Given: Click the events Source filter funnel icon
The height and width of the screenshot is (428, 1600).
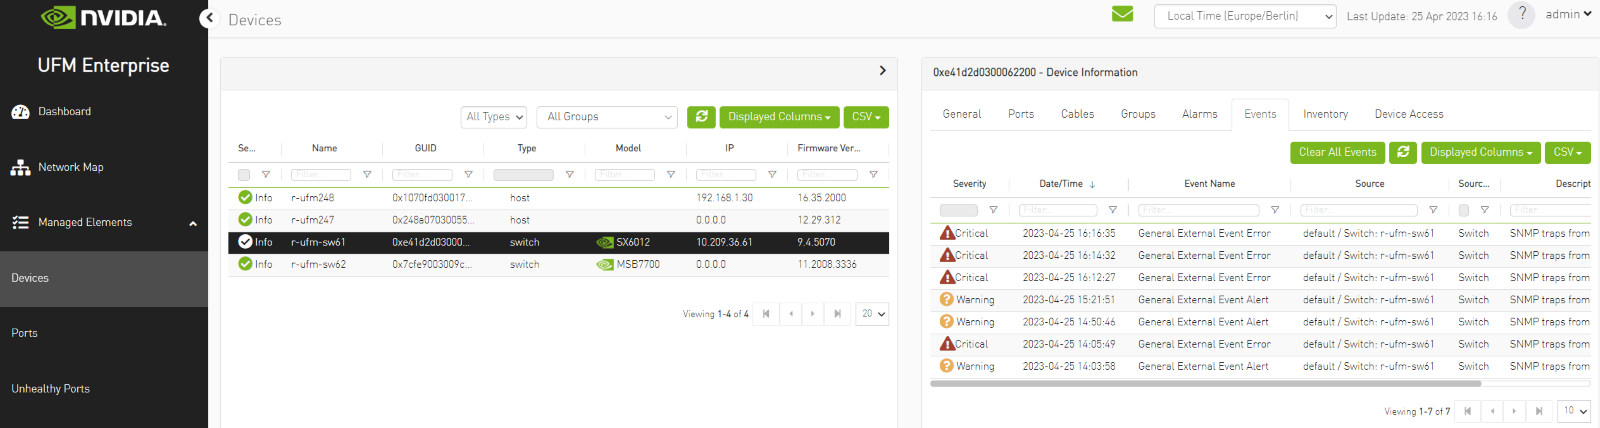Looking at the screenshot, I should 1433,210.
